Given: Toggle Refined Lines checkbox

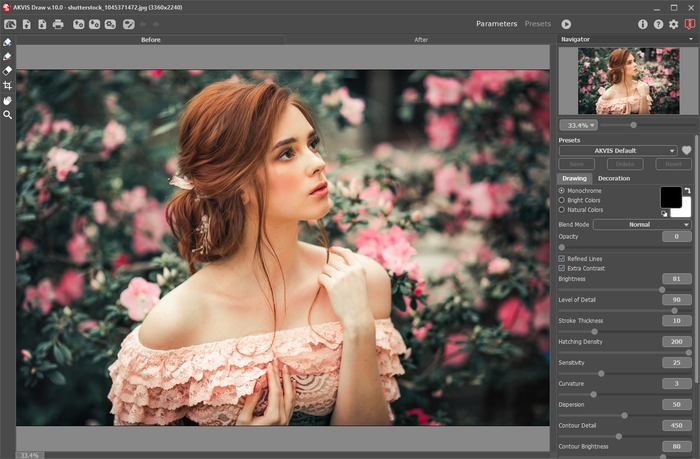Looking at the screenshot, I should click(562, 259).
